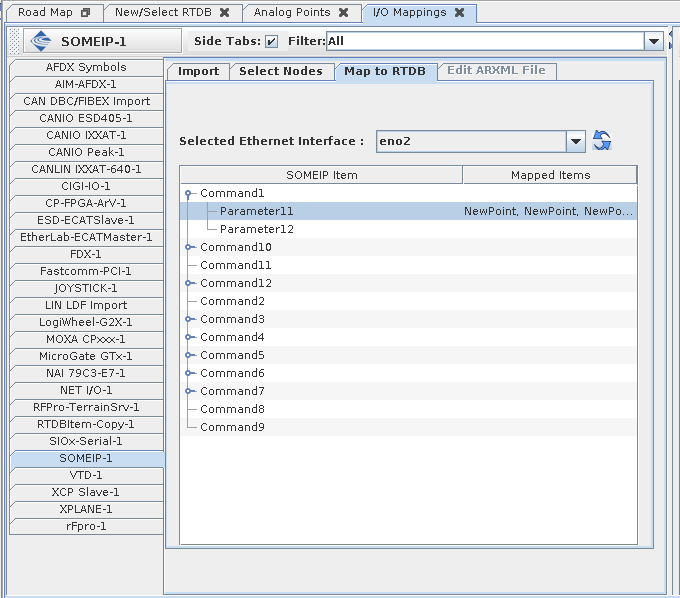Close the New/Select RTDB tab
This screenshot has width=680, height=598.
pos(225,13)
